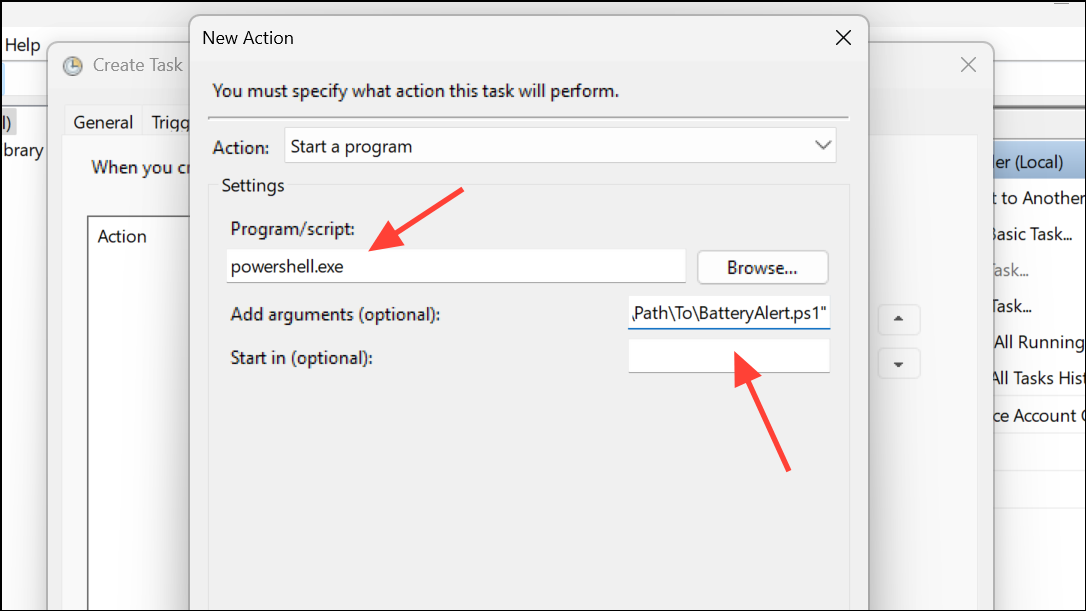Viewport: 1086px width, 611px height.
Task: Click the Library tree item at left
Action: coord(23,150)
